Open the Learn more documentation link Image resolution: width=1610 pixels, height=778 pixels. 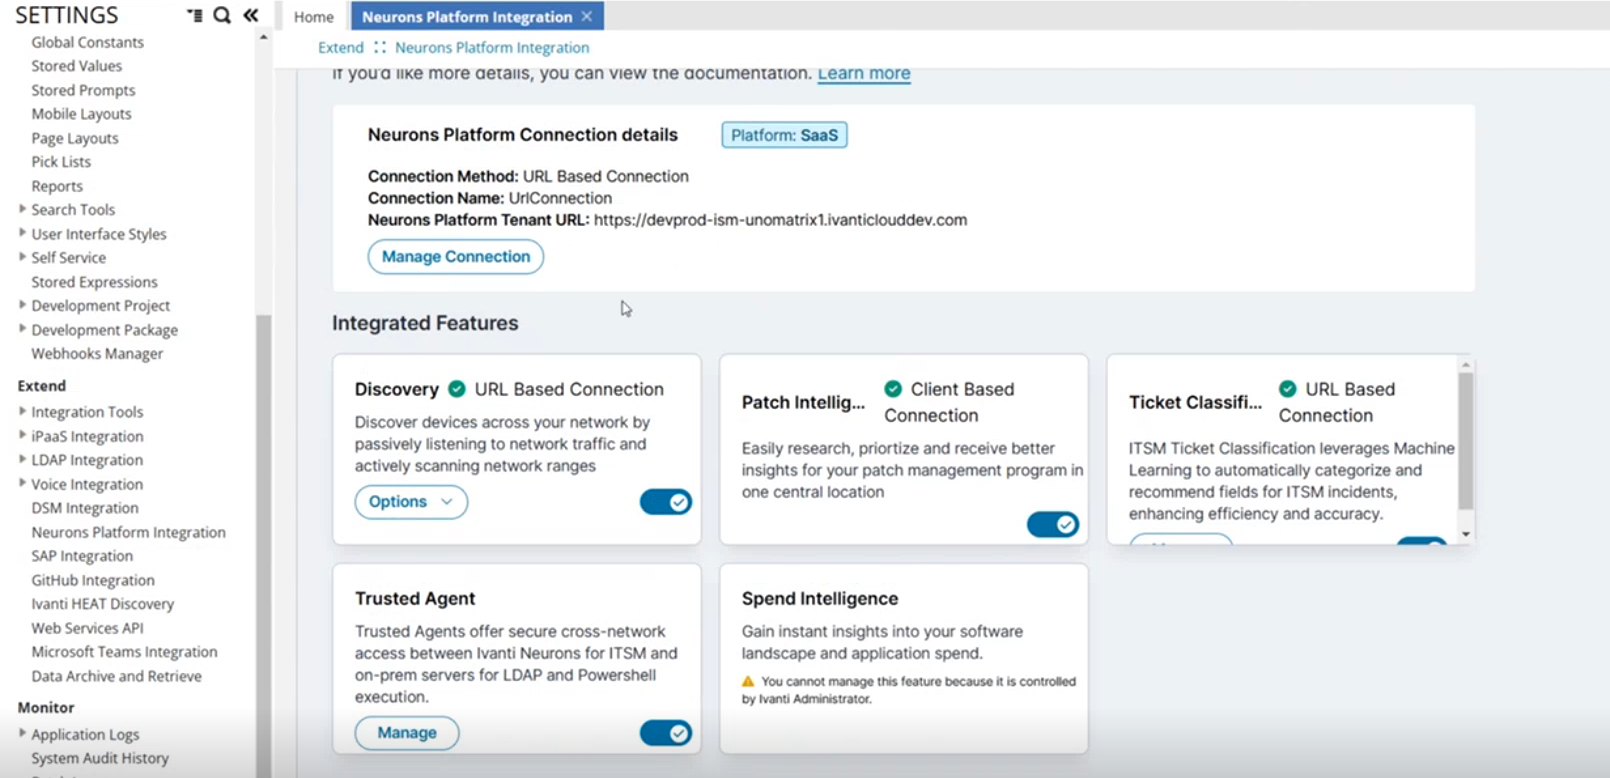864,73
